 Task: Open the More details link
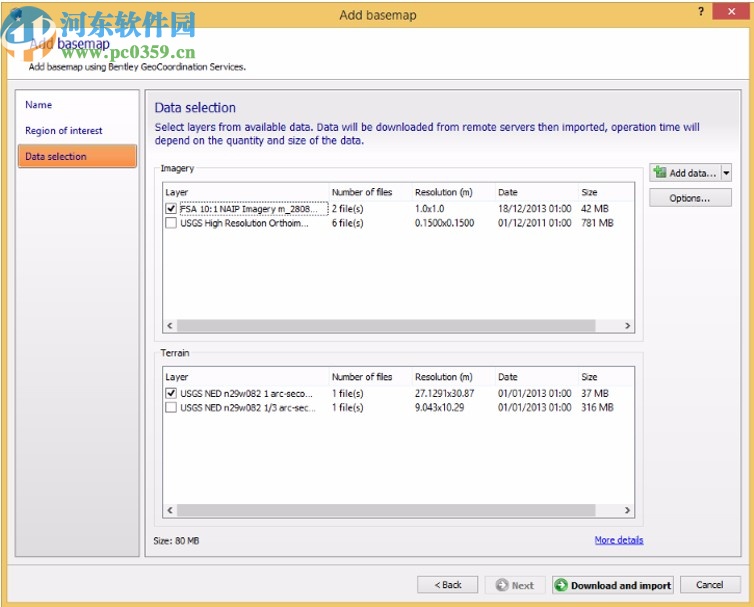[x=619, y=540]
